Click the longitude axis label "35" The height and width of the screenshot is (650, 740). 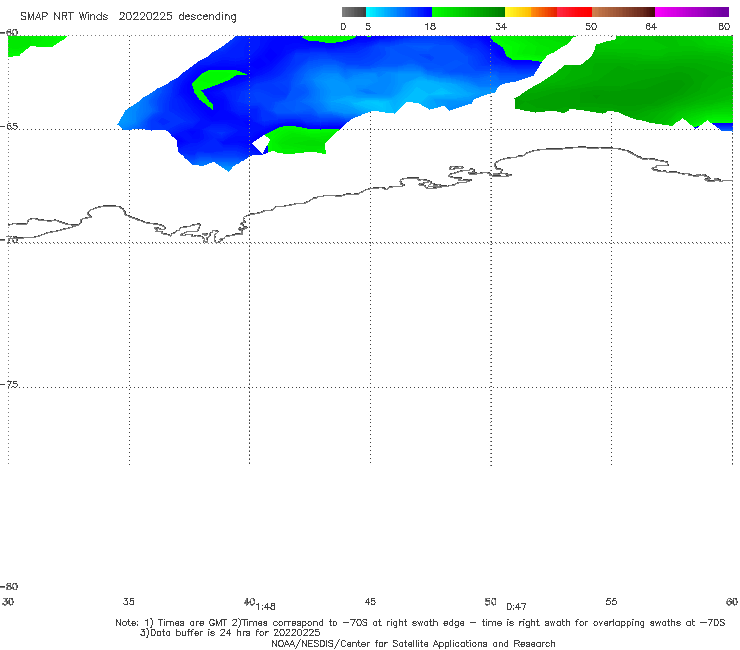(129, 602)
